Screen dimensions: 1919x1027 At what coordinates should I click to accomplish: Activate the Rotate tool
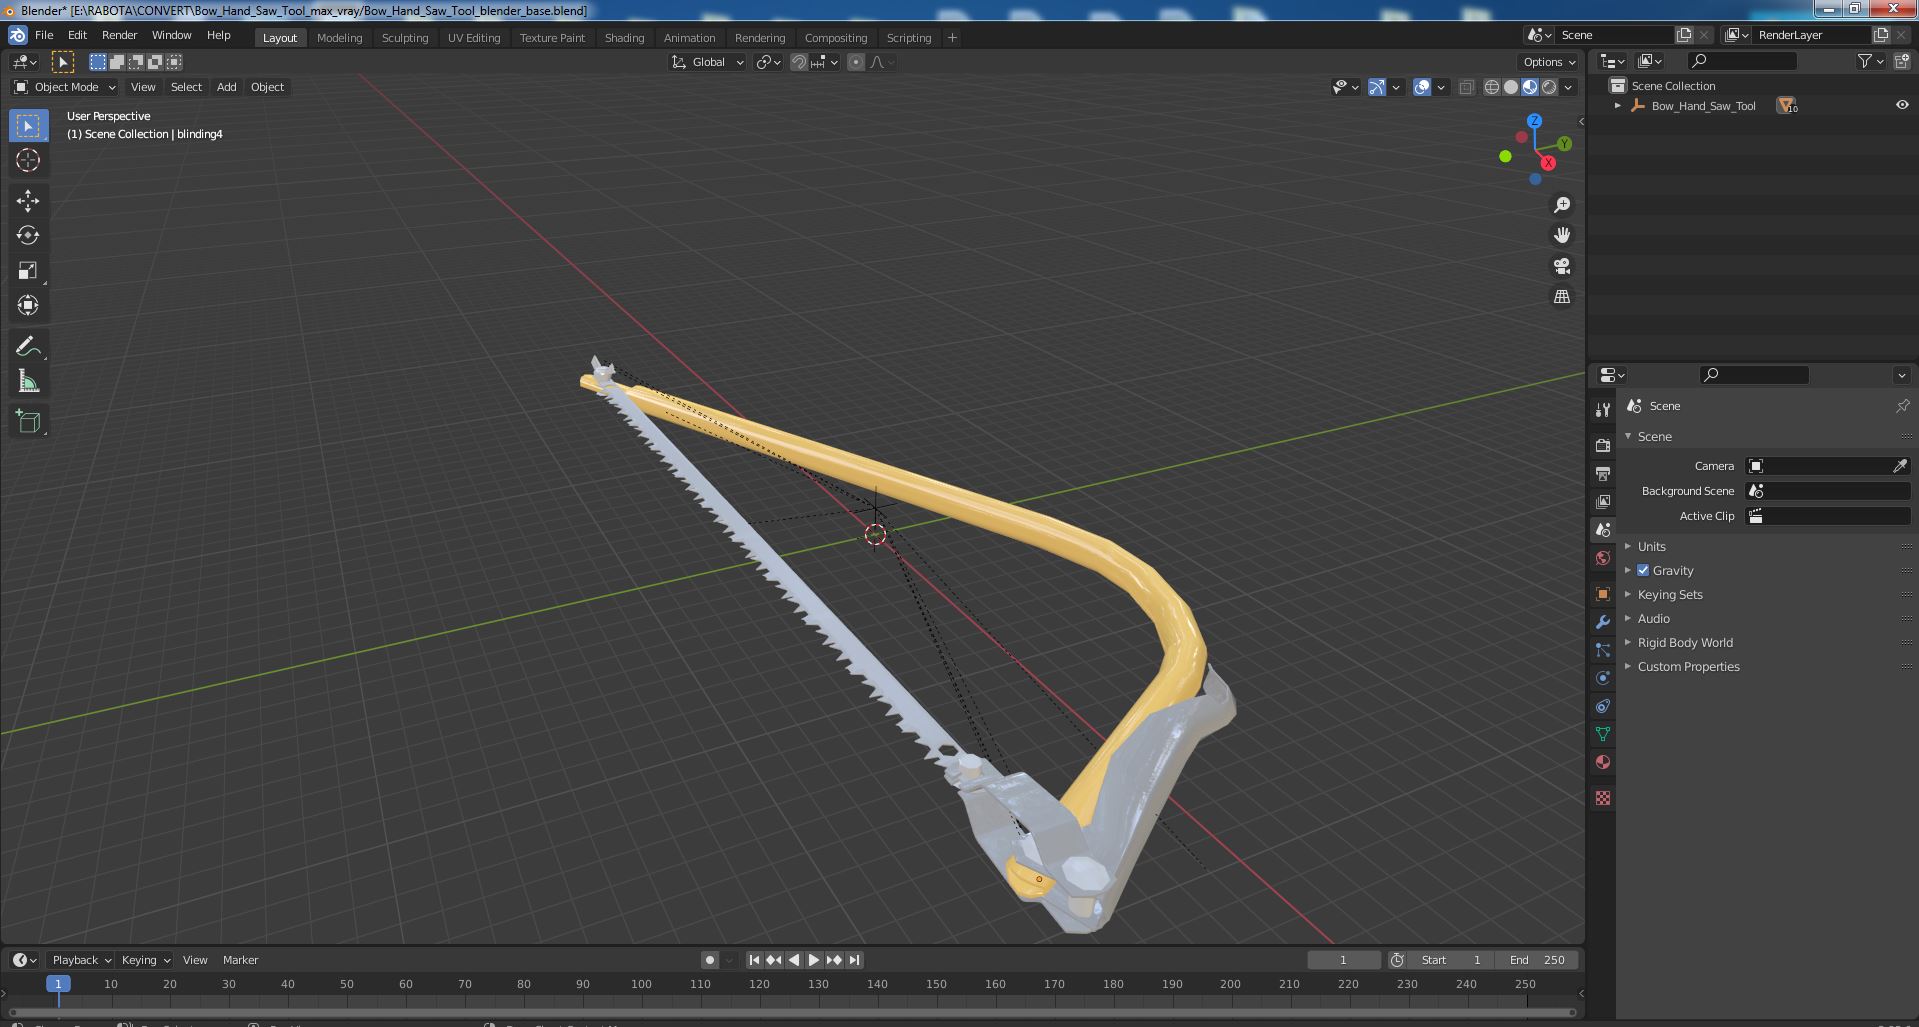click(x=28, y=235)
